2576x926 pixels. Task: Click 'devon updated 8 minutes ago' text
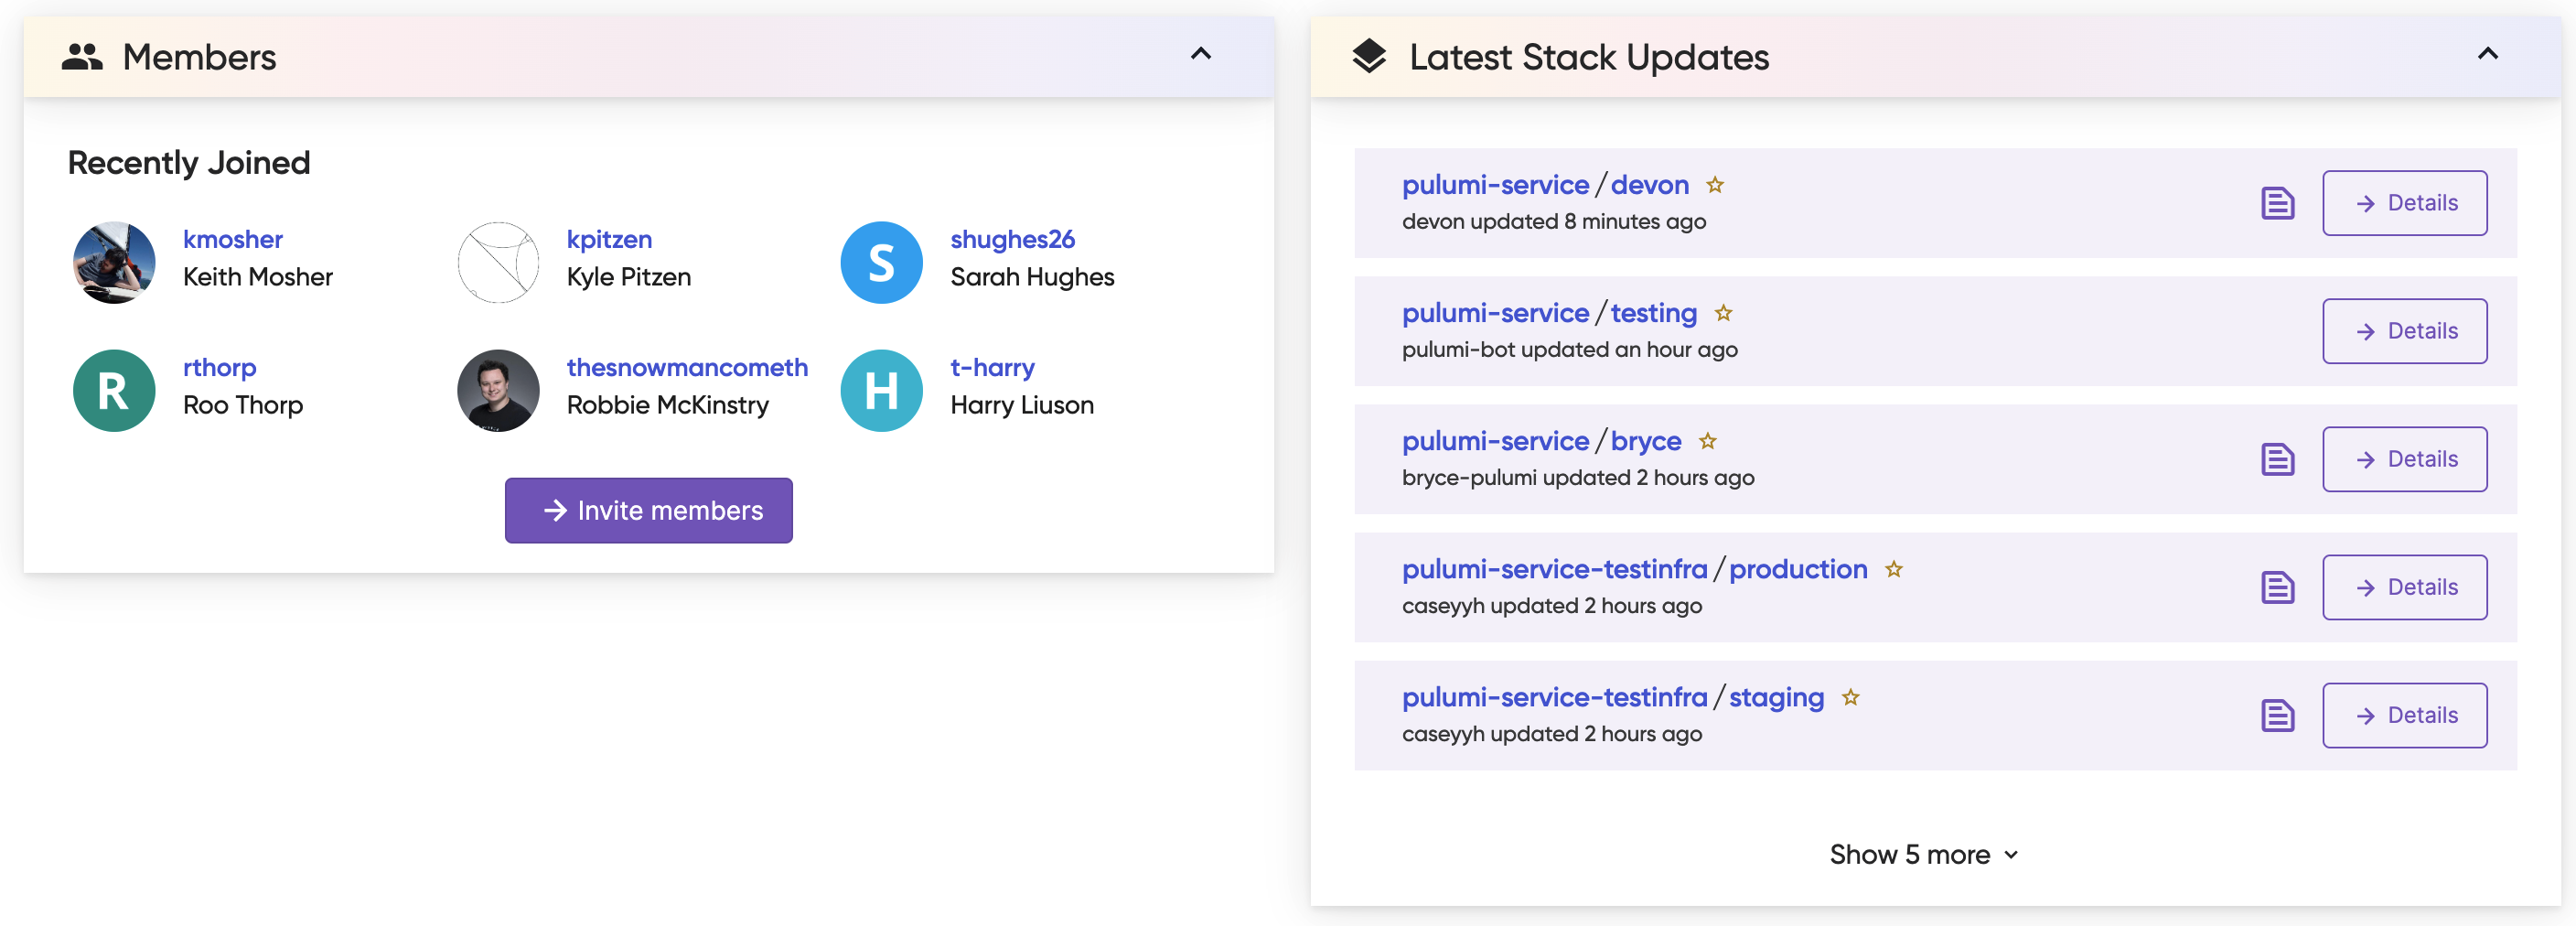coord(1553,222)
